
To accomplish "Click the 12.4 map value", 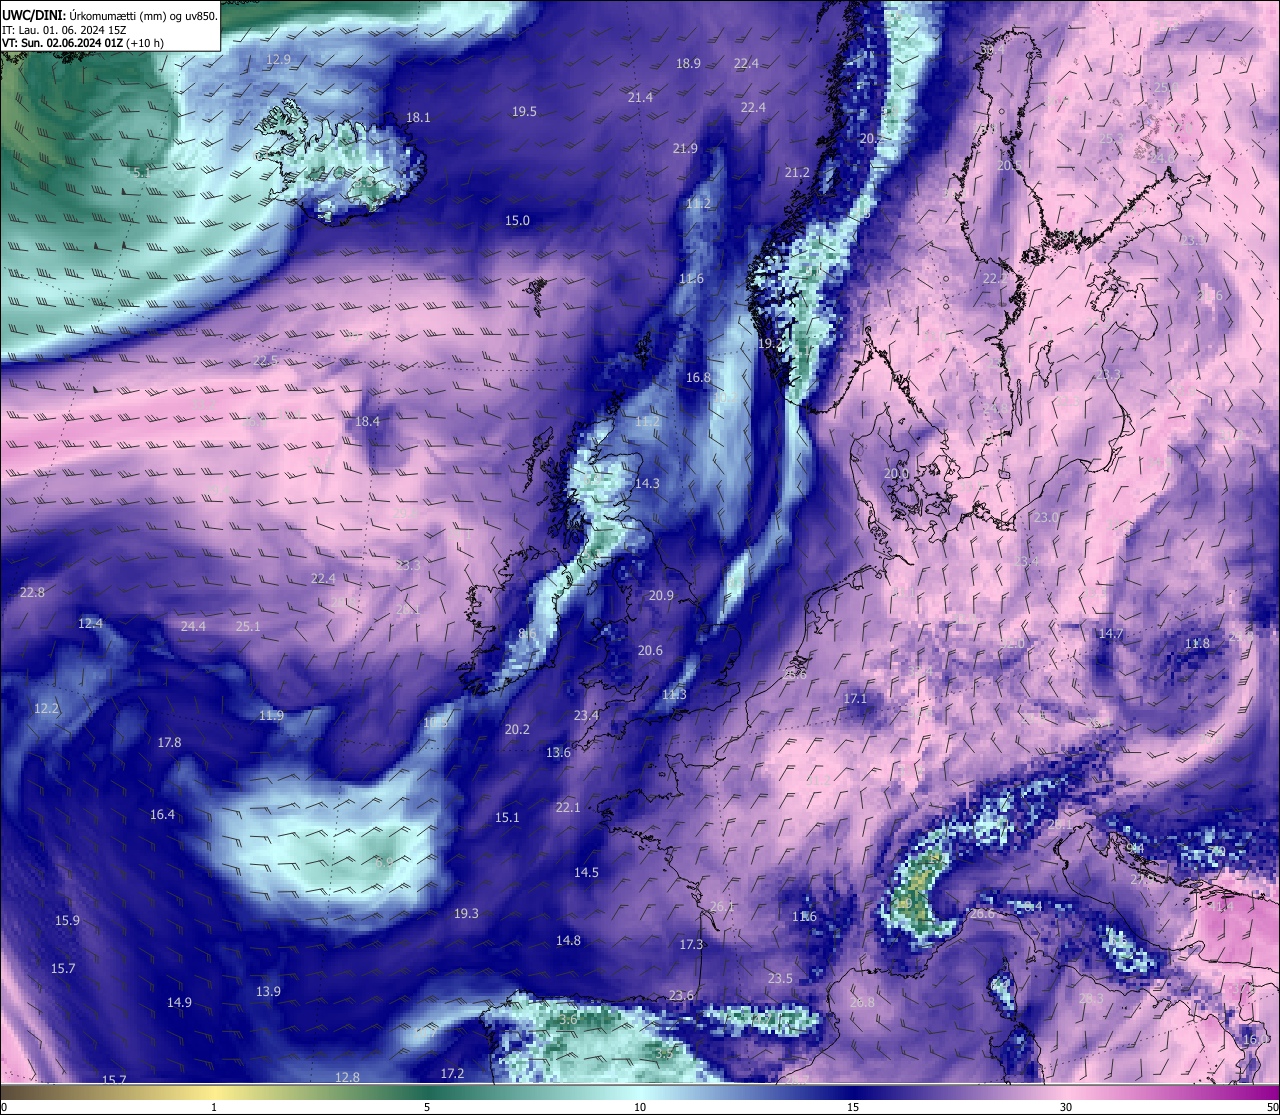I will pyautogui.click(x=90, y=624).
